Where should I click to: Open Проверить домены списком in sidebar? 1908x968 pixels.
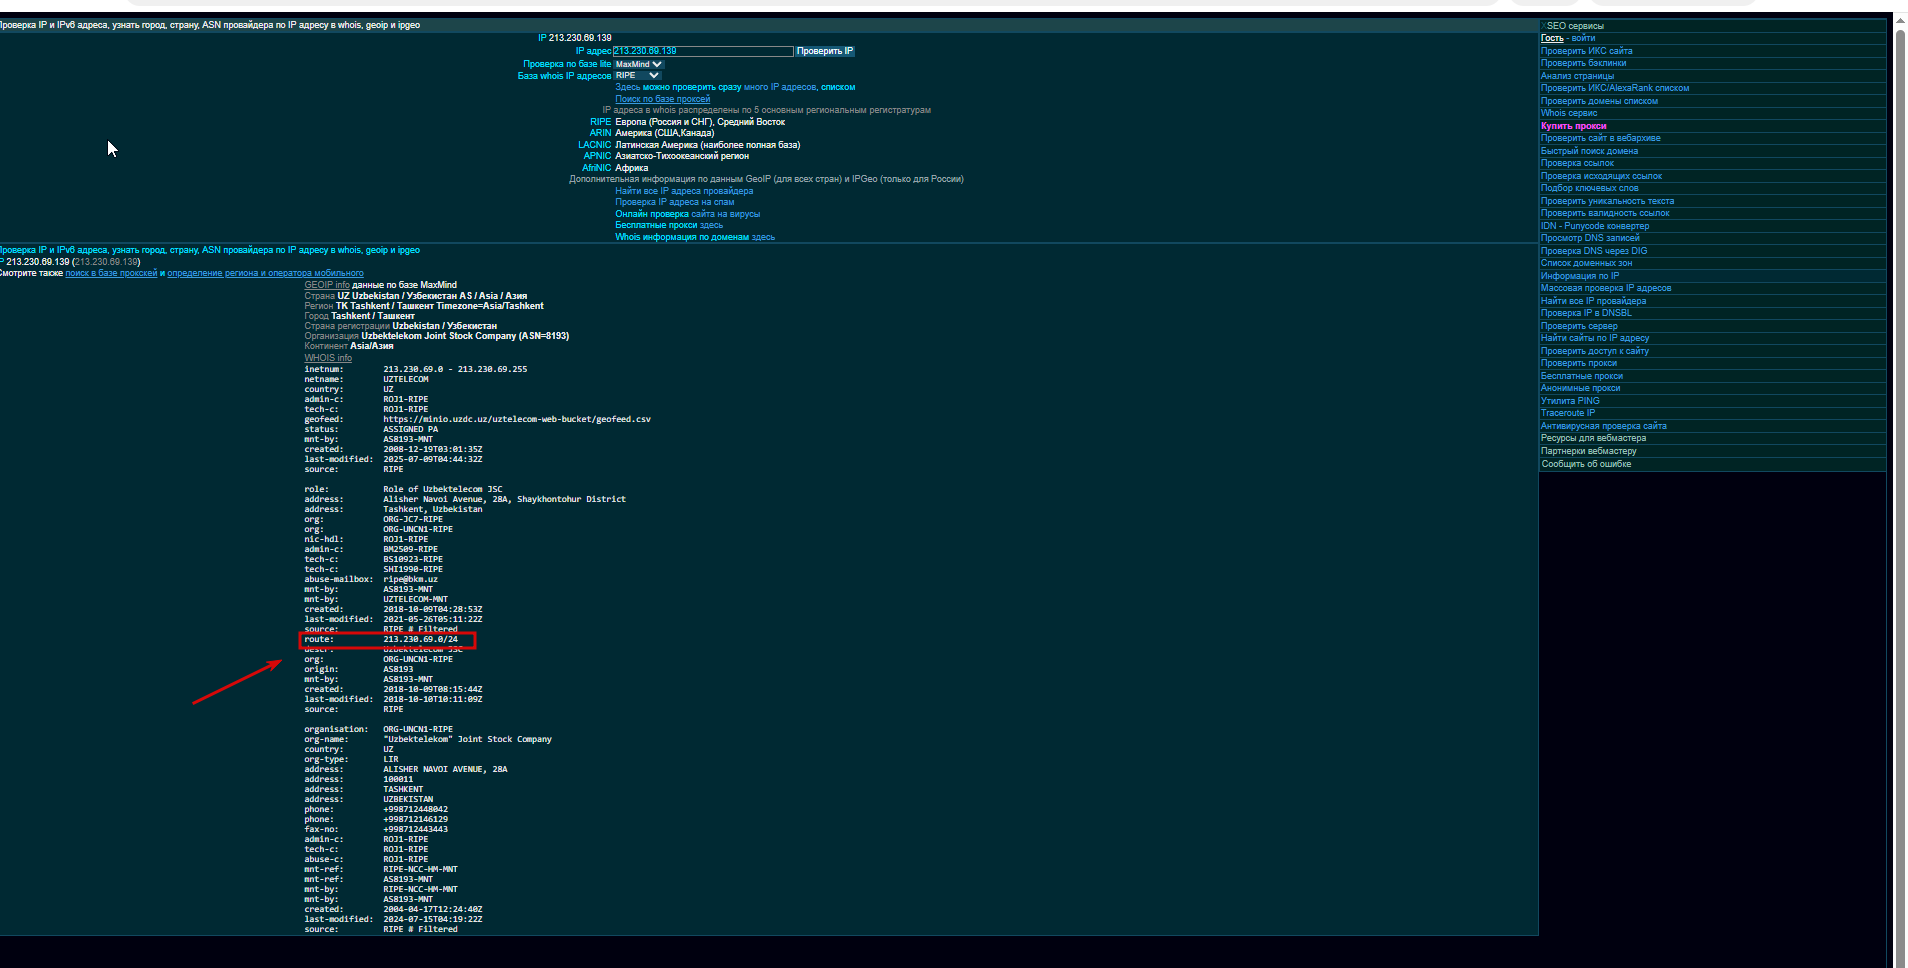click(x=1600, y=101)
